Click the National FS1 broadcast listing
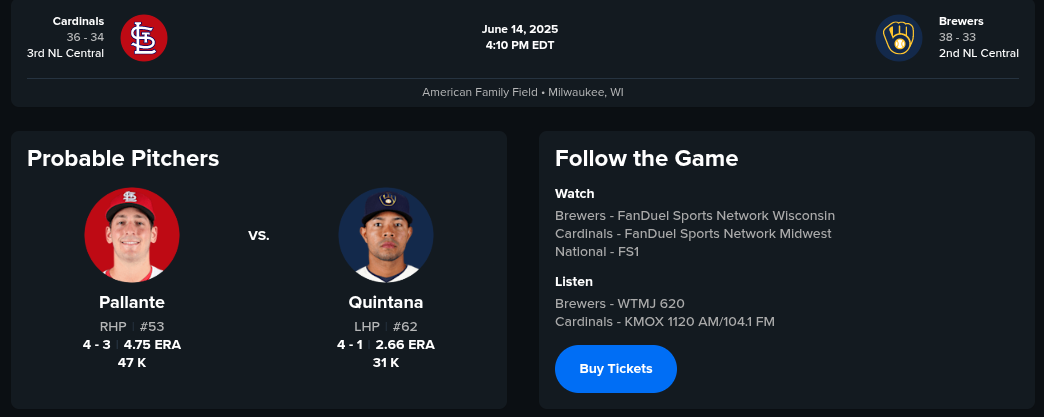The width and height of the screenshot is (1044, 417). pos(597,251)
